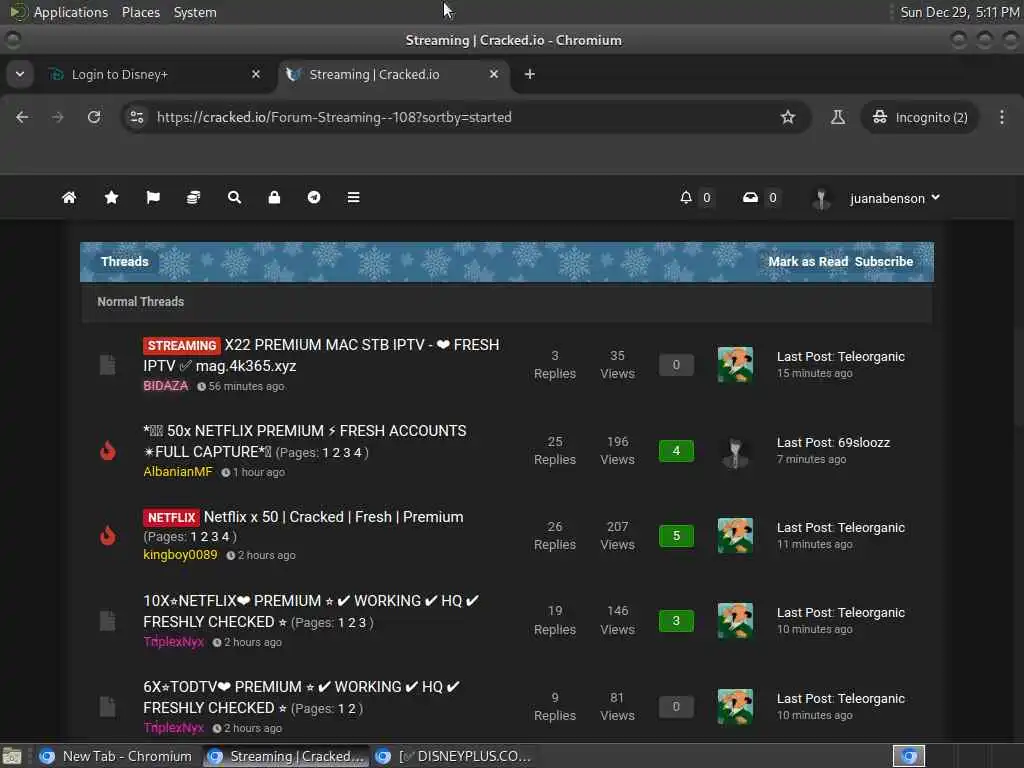Click juanabenson profile avatar

[821, 198]
